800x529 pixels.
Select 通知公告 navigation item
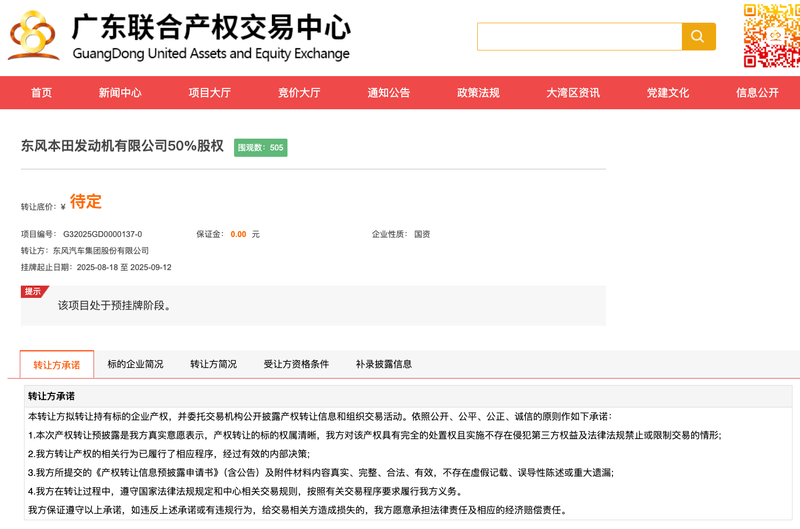[x=389, y=93]
